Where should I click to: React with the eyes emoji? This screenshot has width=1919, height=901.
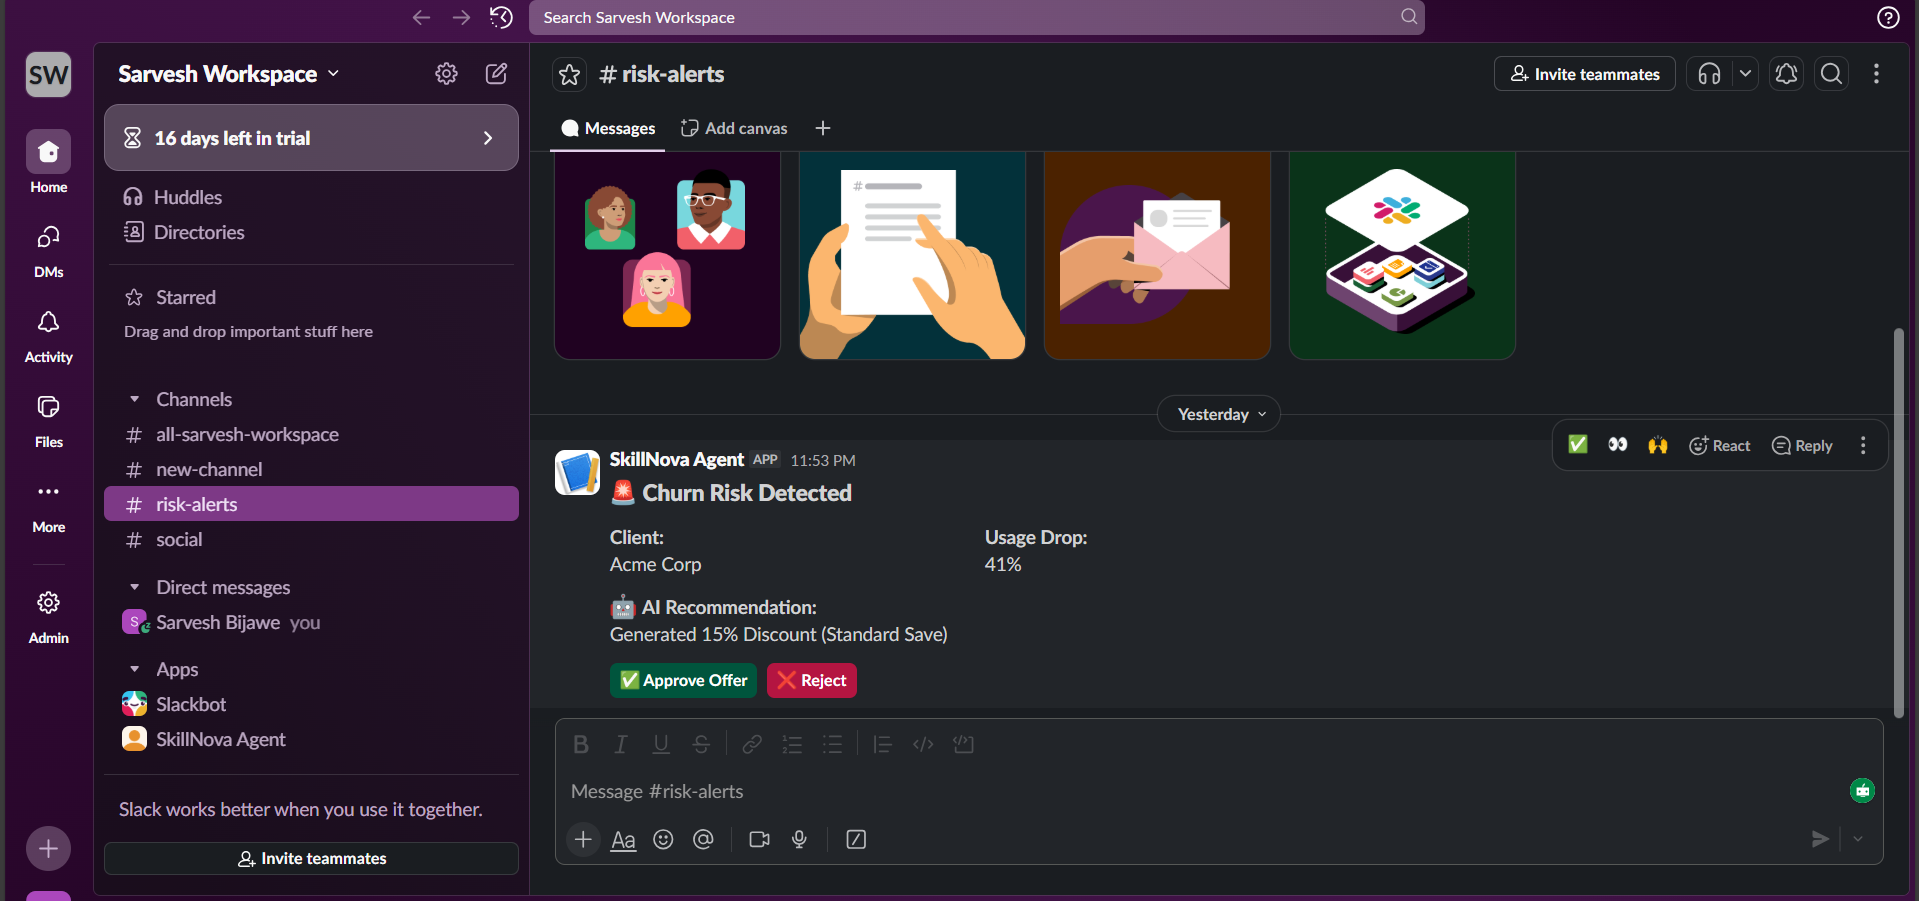coord(1618,445)
